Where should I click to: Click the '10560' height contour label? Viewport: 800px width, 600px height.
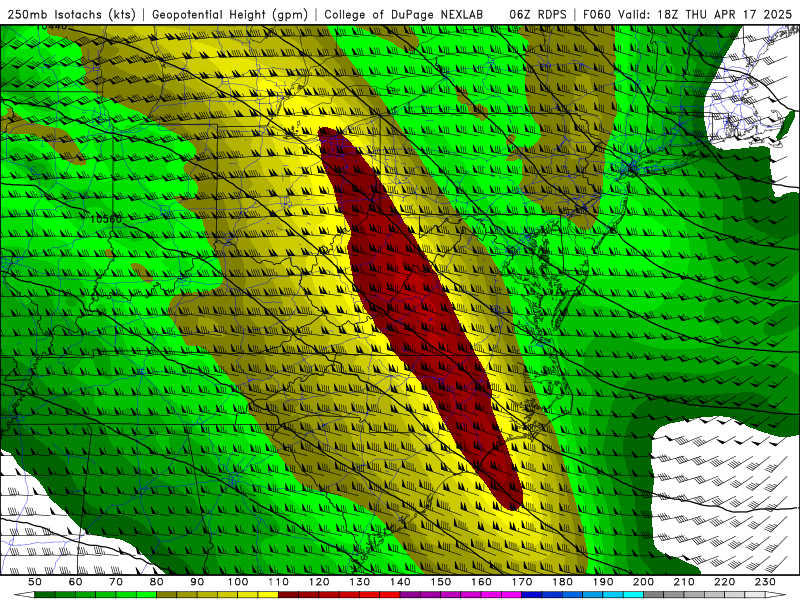point(106,219)
